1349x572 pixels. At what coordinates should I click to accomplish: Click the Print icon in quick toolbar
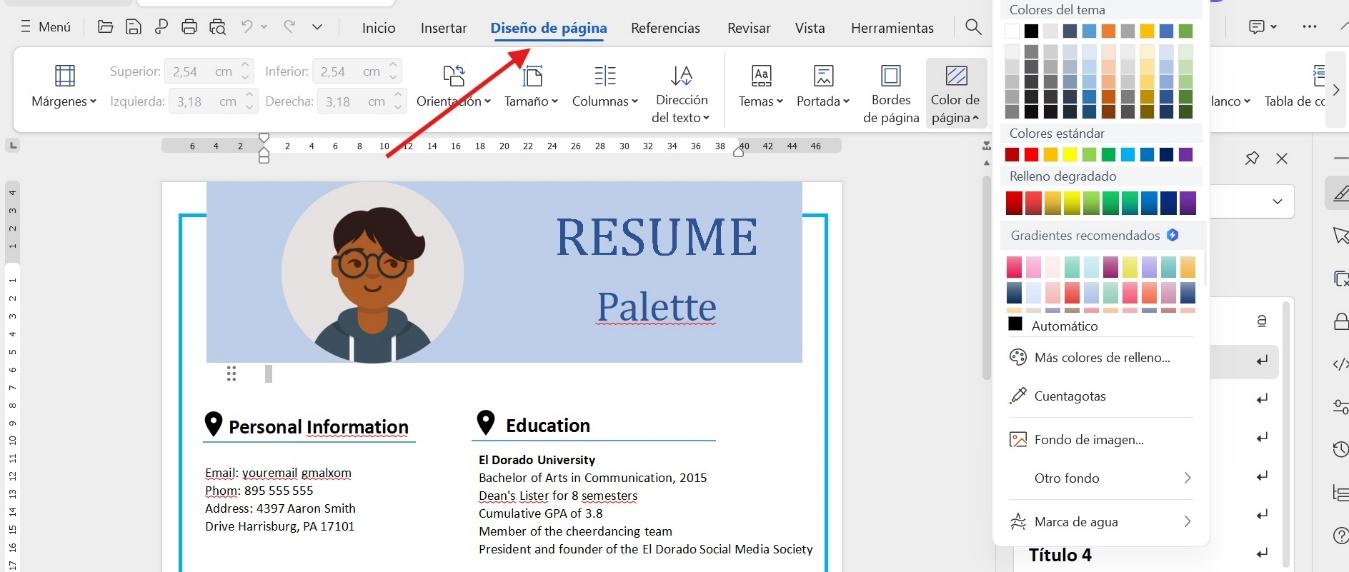tap(189, 27)
